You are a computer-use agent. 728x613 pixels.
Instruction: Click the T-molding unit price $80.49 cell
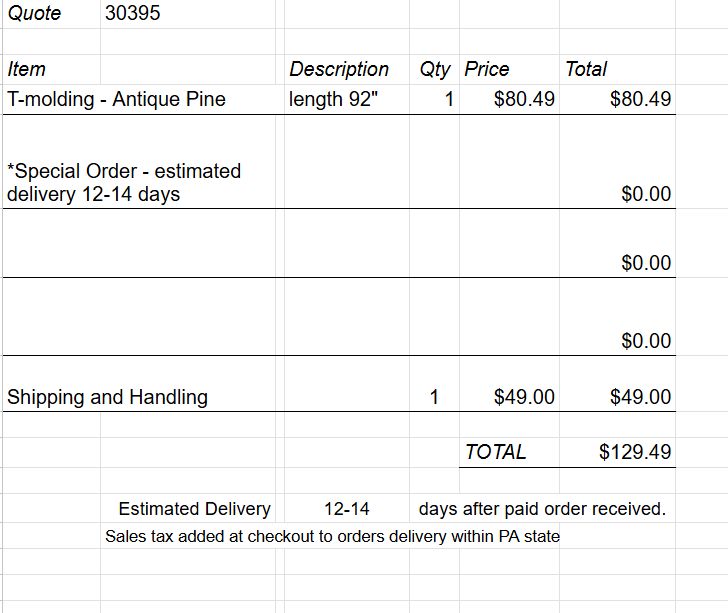tap(524, 99)
